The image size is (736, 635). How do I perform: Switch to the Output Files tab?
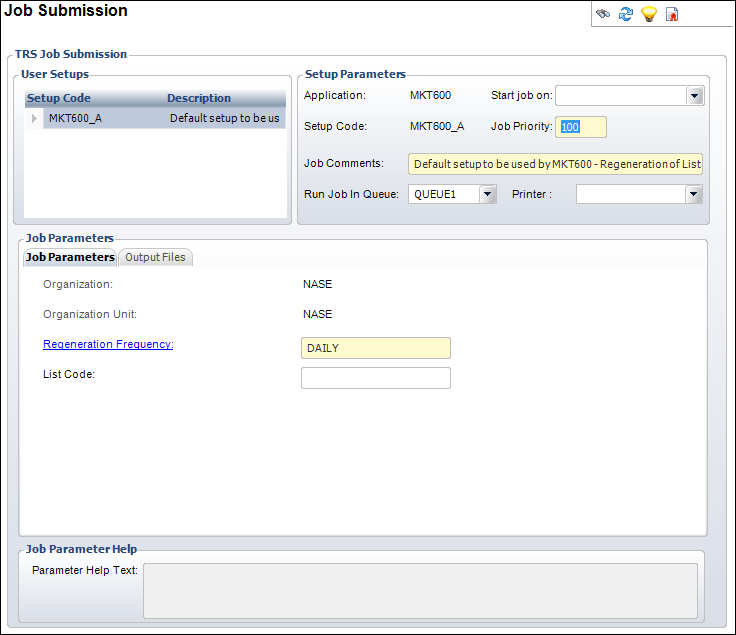[x=155, y=257]
